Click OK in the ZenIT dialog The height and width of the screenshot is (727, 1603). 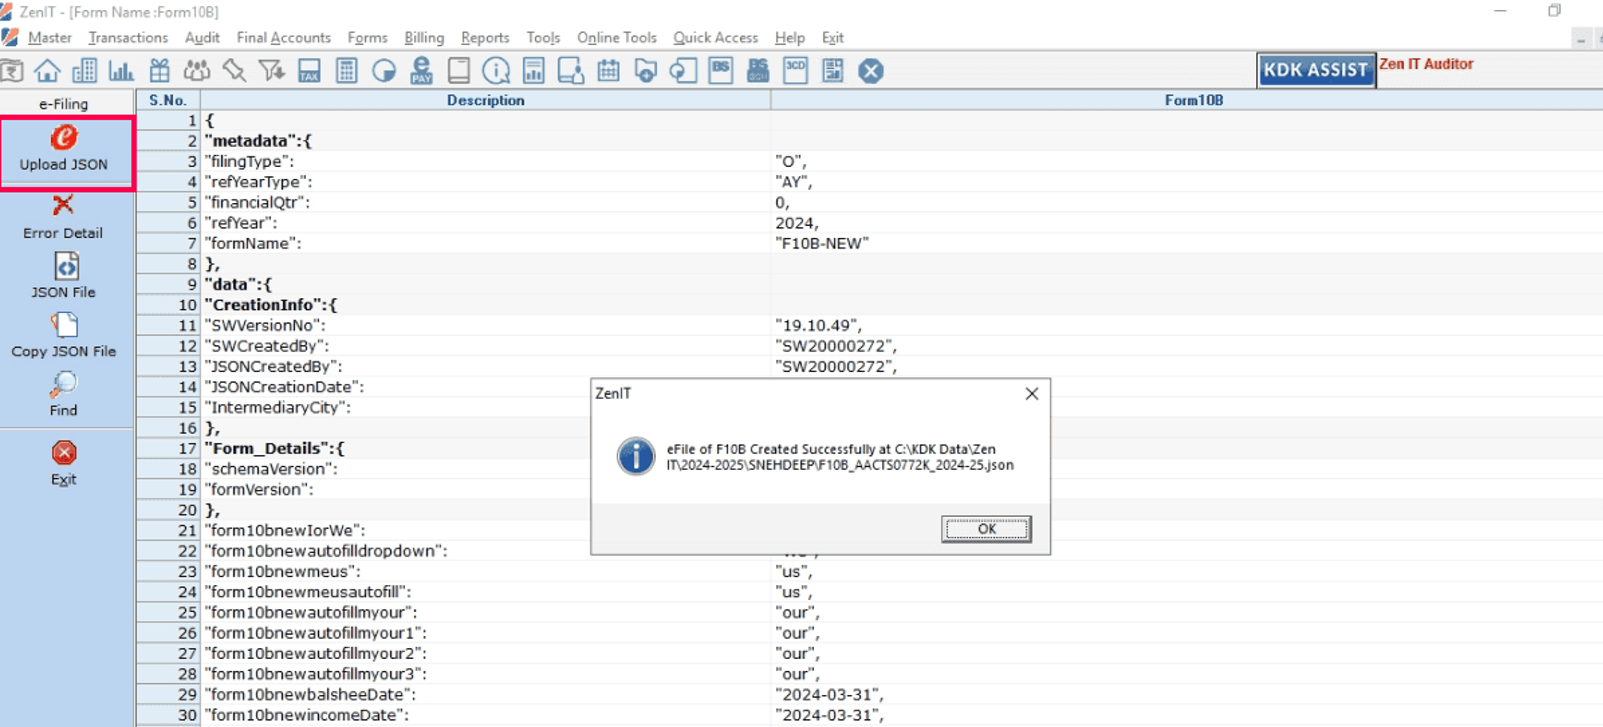tap(986, 529)
